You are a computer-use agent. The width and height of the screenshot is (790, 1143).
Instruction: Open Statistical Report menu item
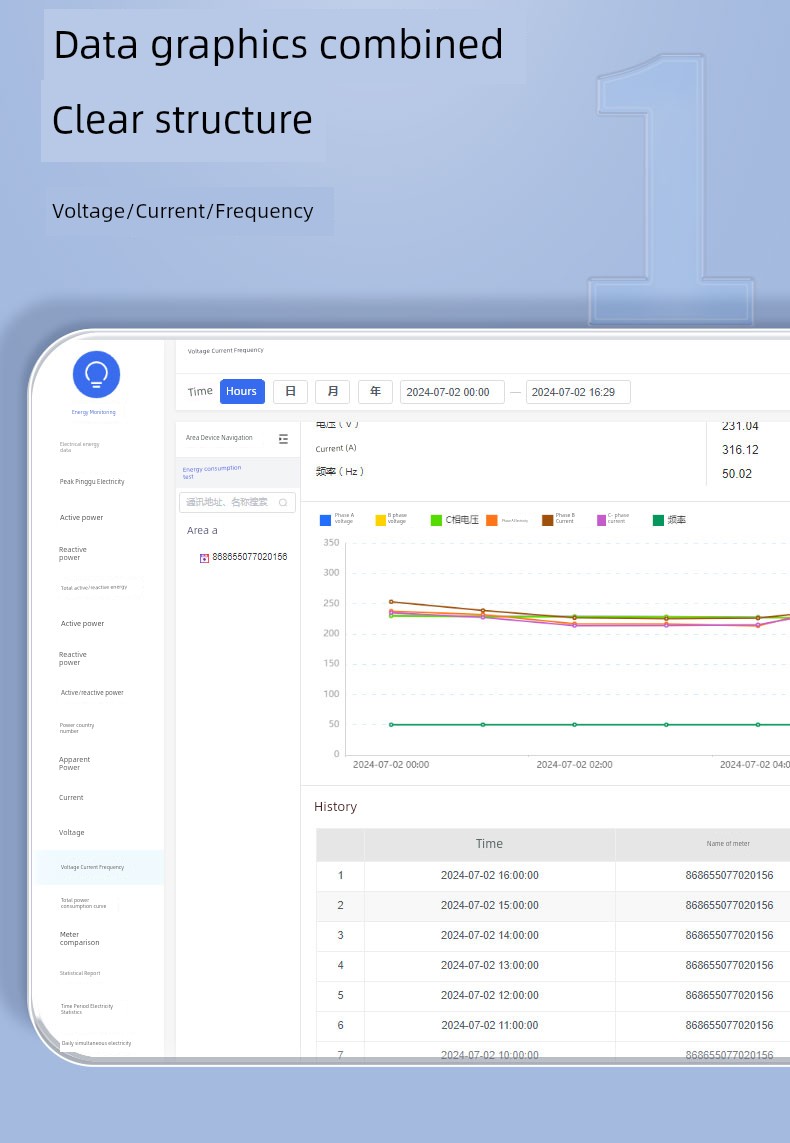pyautogui.click(x=80, y=973)
